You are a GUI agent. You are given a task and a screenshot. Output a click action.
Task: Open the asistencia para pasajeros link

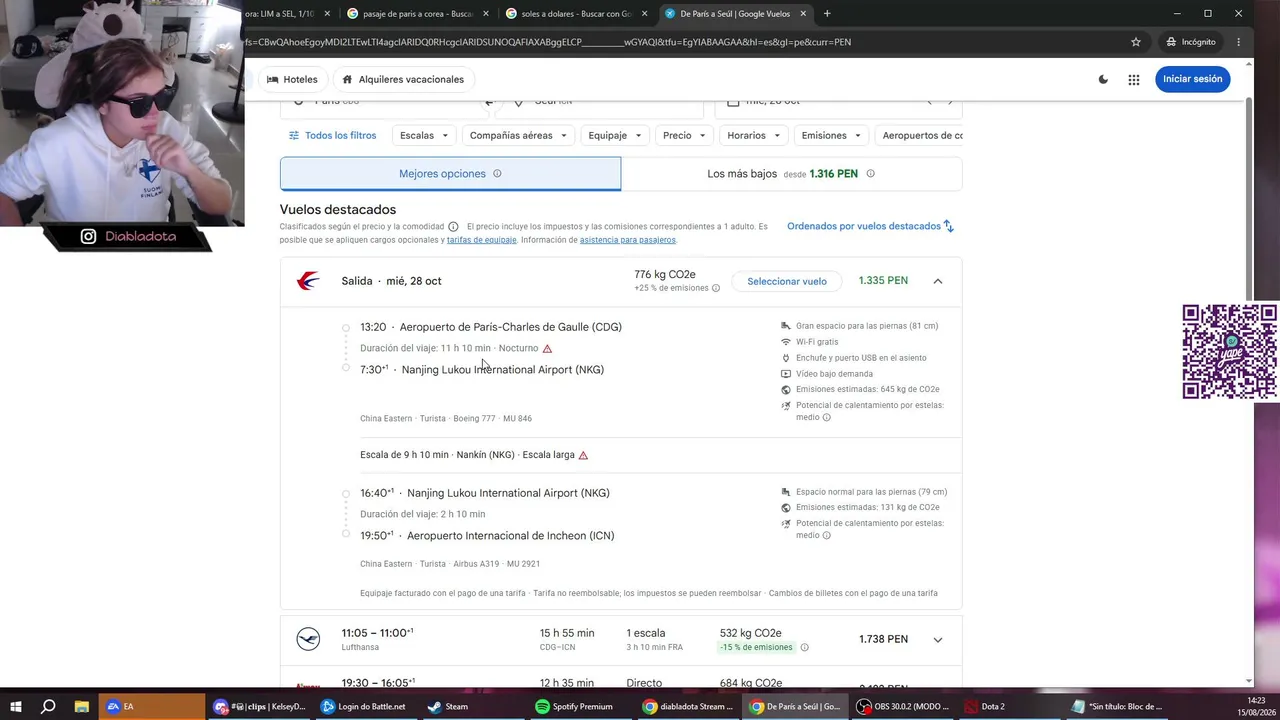pyautogui.click(x=628, y=240)
